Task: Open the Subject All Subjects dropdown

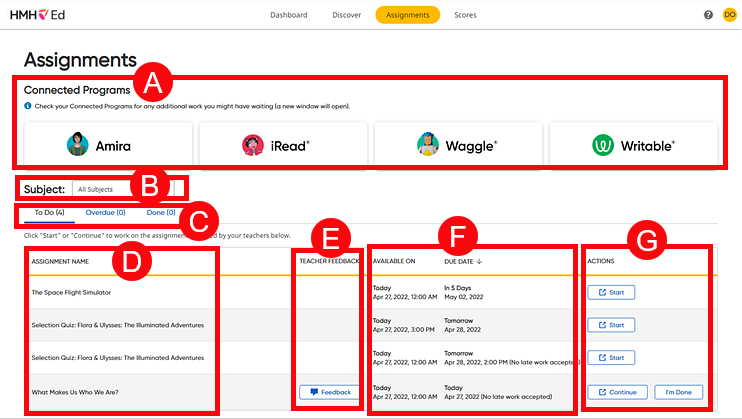Action: [x=123, y=189]
